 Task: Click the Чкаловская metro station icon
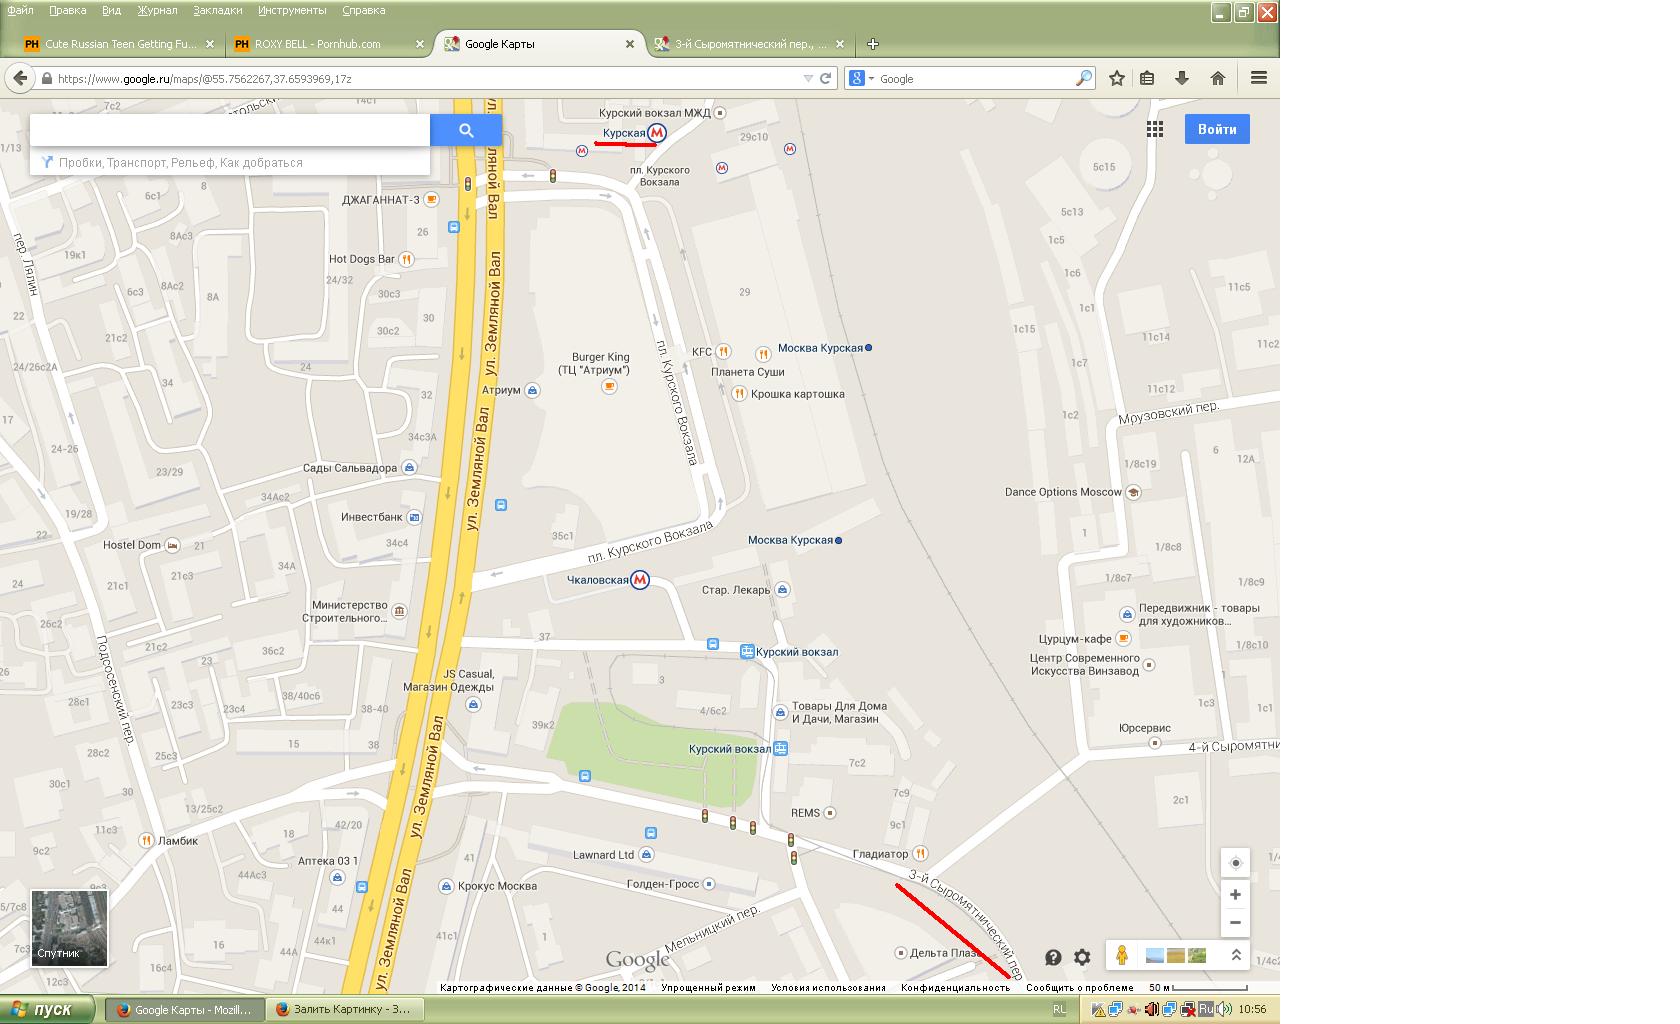[640, 580]
